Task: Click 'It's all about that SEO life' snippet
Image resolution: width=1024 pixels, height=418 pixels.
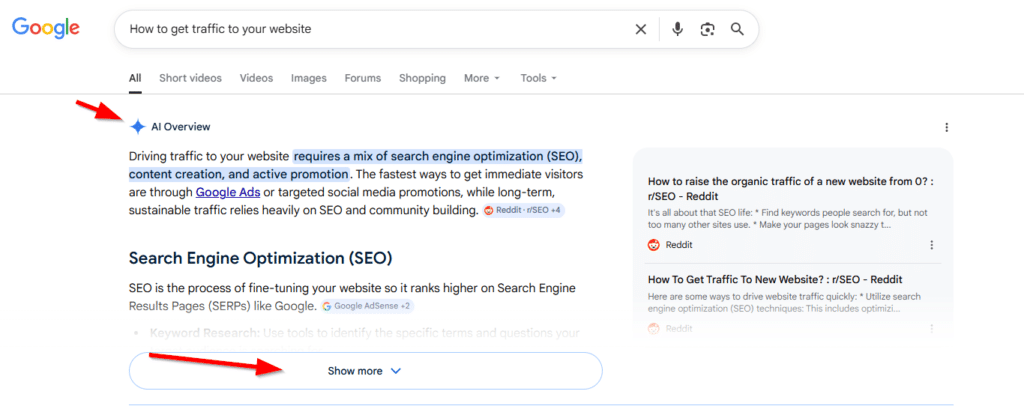Action: [x=788, y=219]
